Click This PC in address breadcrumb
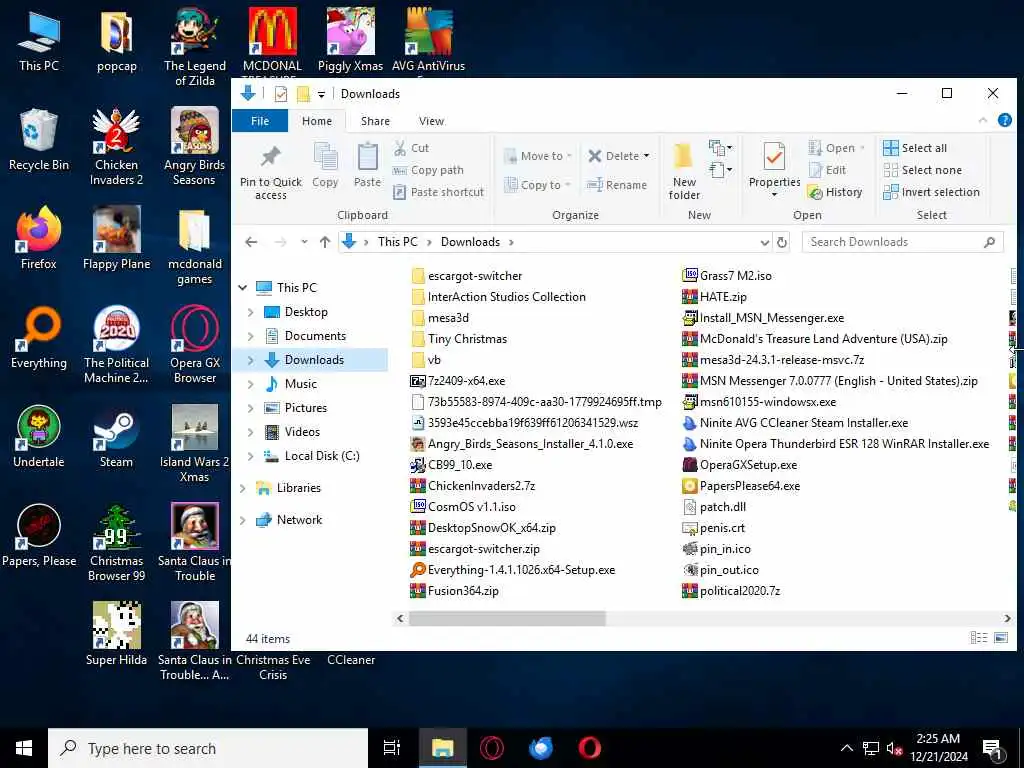This screenshot has width=1024, height=768. coord(397,242)
